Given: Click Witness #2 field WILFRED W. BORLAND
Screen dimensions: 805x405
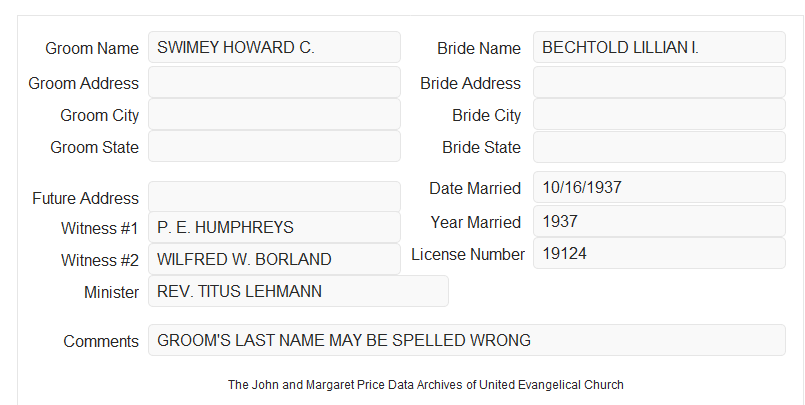Looking at the screenshot, I should point(274,259).
